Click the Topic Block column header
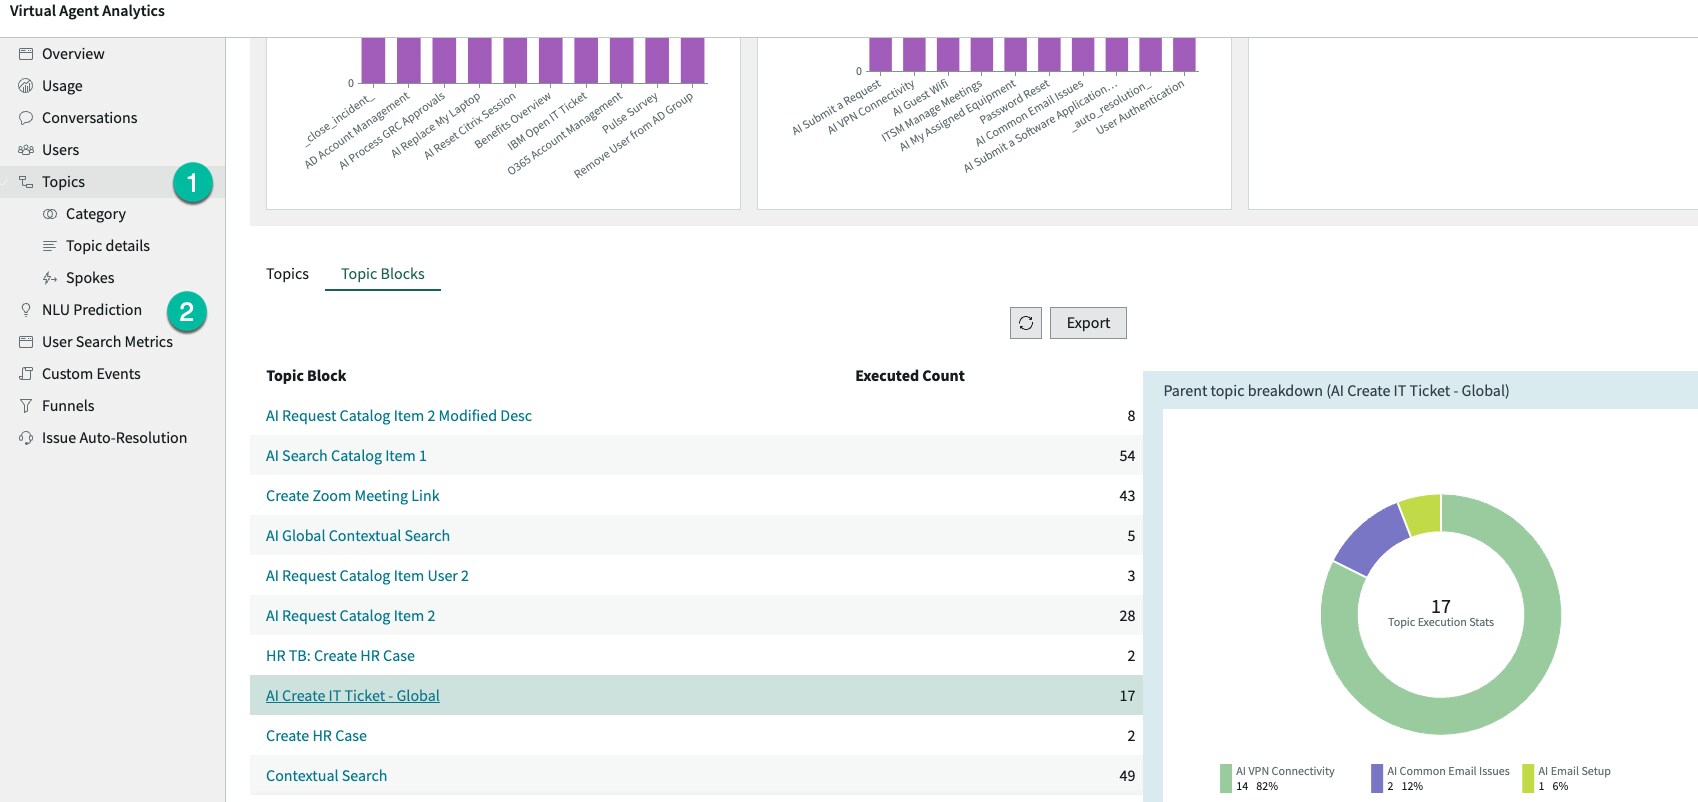This screenshot has height=802, width=1698. 306,376
